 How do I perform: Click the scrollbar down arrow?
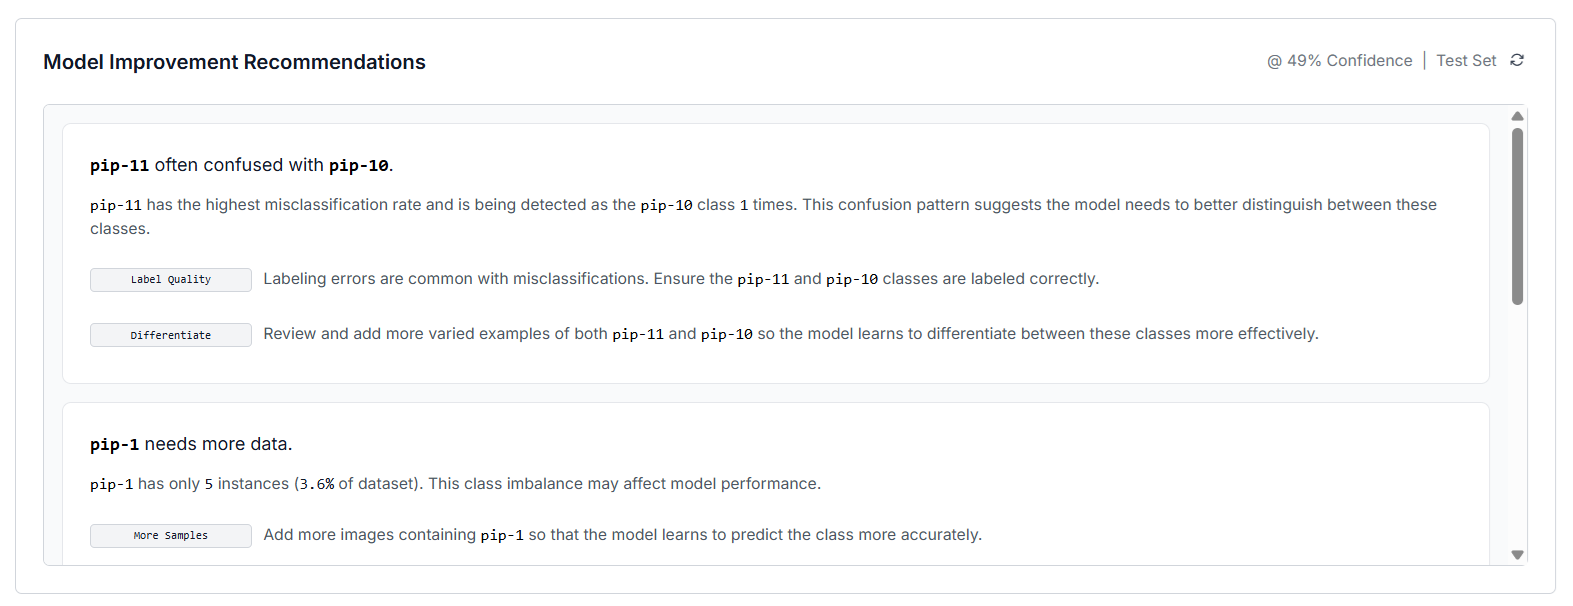[x=1517, y=555]
